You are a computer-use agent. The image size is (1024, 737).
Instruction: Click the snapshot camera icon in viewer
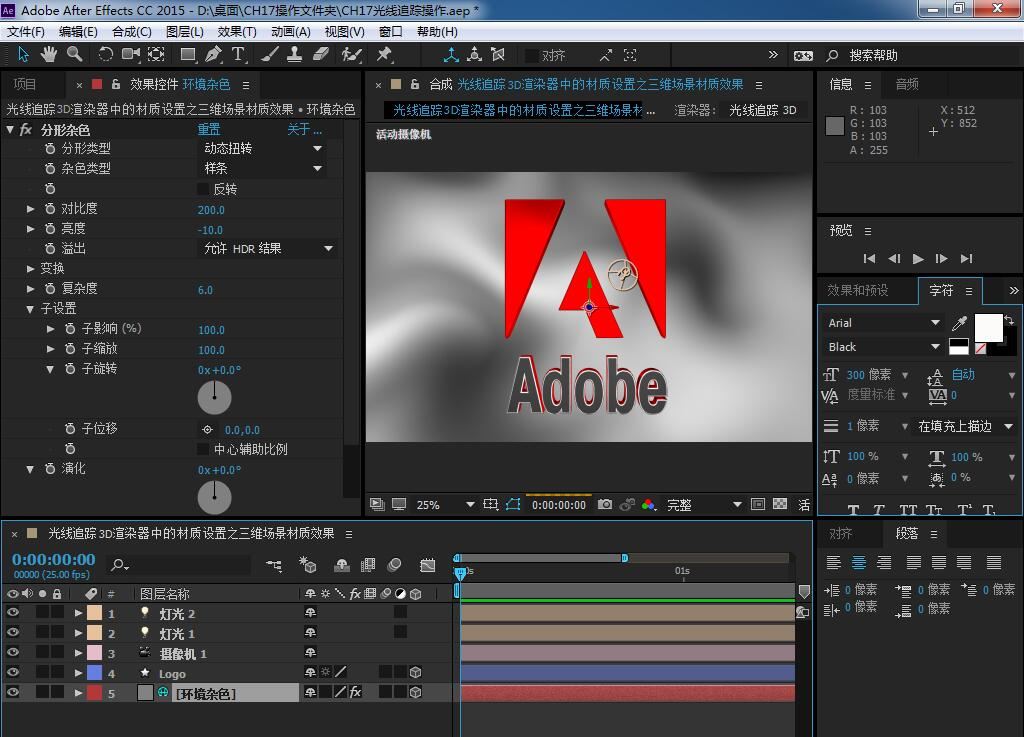605,504
